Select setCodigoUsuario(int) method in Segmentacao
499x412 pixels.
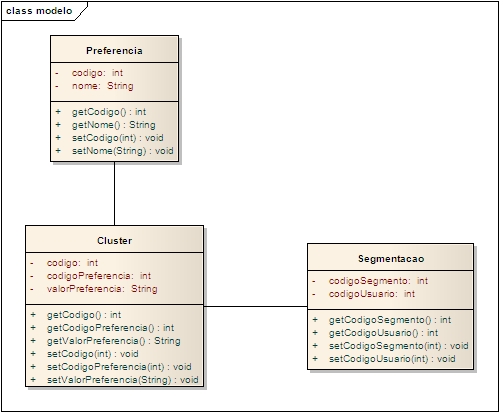(392, 359)
